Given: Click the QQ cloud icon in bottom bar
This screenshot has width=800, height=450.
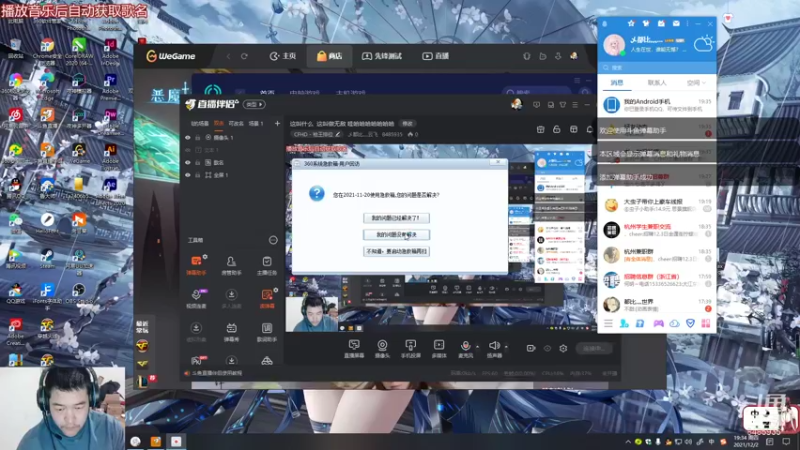Looking at the screenshot, I should [x=674, y=323].
